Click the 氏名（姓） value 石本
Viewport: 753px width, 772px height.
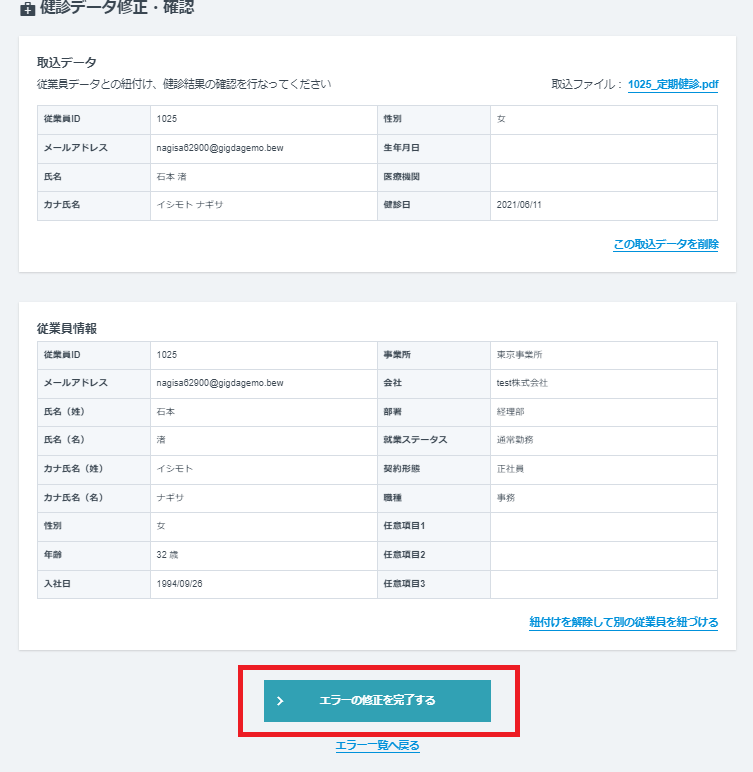(x=165, y=412)
